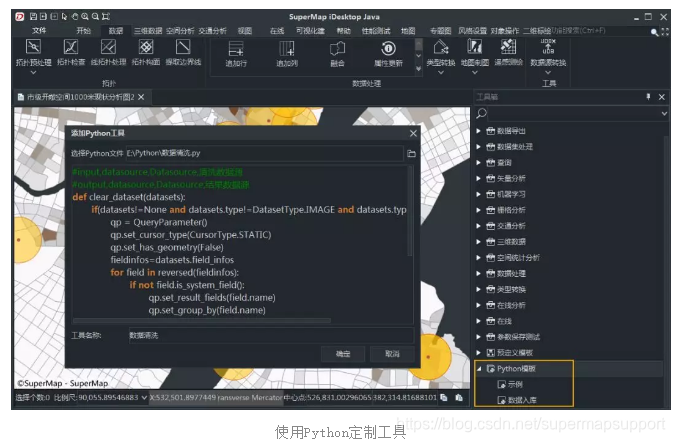Open the 文件 menu

(39, 31)
